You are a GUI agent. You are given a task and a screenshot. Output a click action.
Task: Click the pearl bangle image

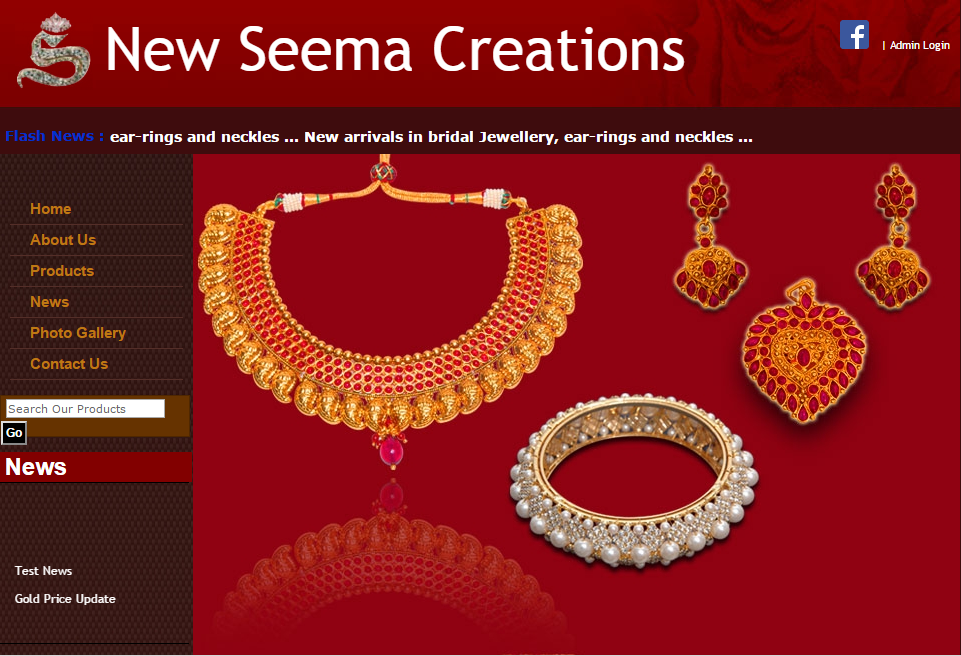[635, 481]
